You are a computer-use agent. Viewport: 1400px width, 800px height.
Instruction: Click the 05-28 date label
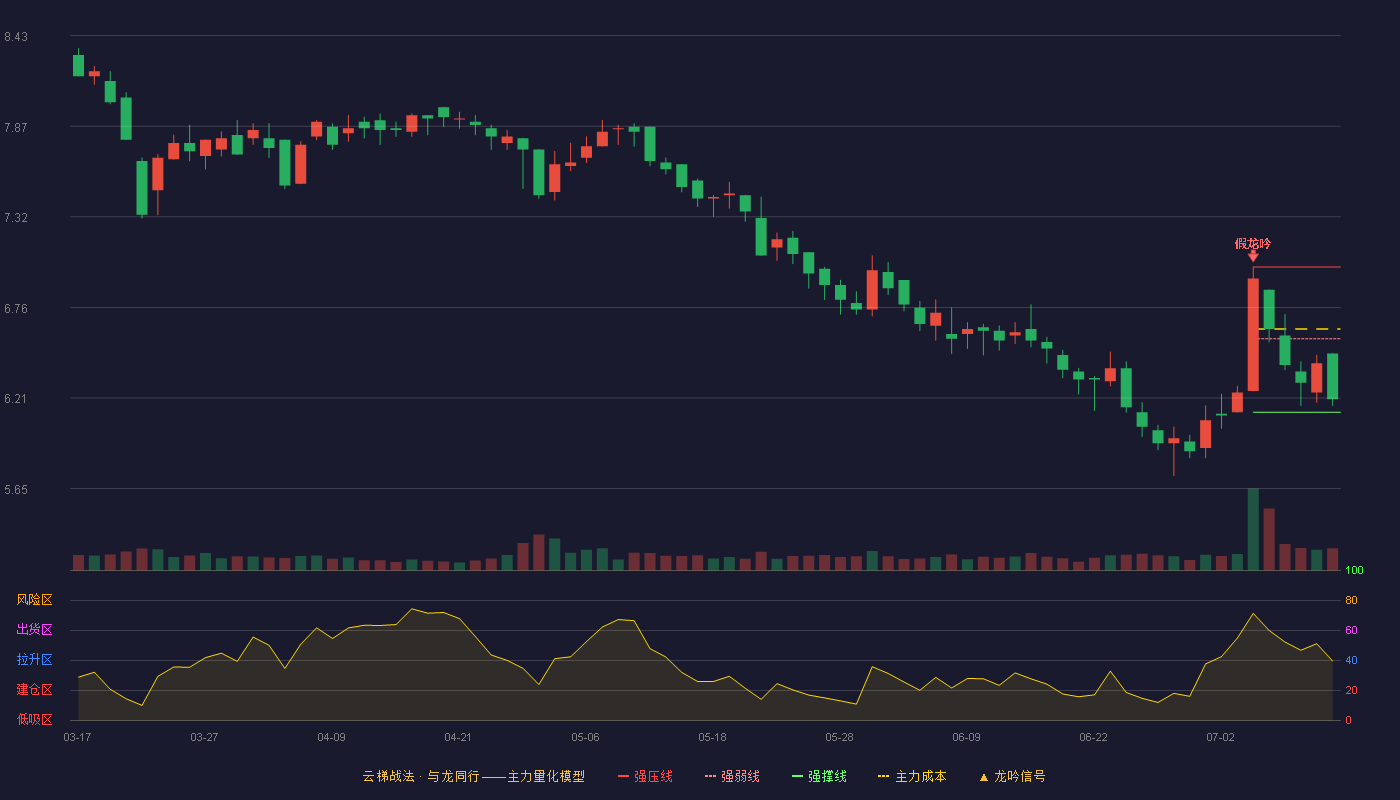coord(839,737)
